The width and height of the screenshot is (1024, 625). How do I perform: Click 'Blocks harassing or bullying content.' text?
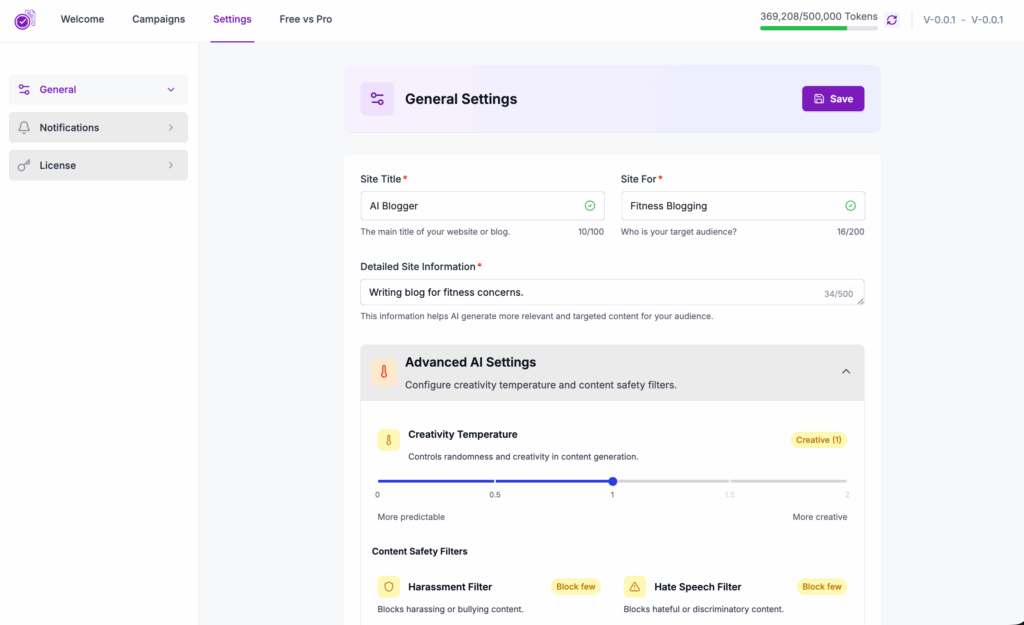(x=450, y=609)
